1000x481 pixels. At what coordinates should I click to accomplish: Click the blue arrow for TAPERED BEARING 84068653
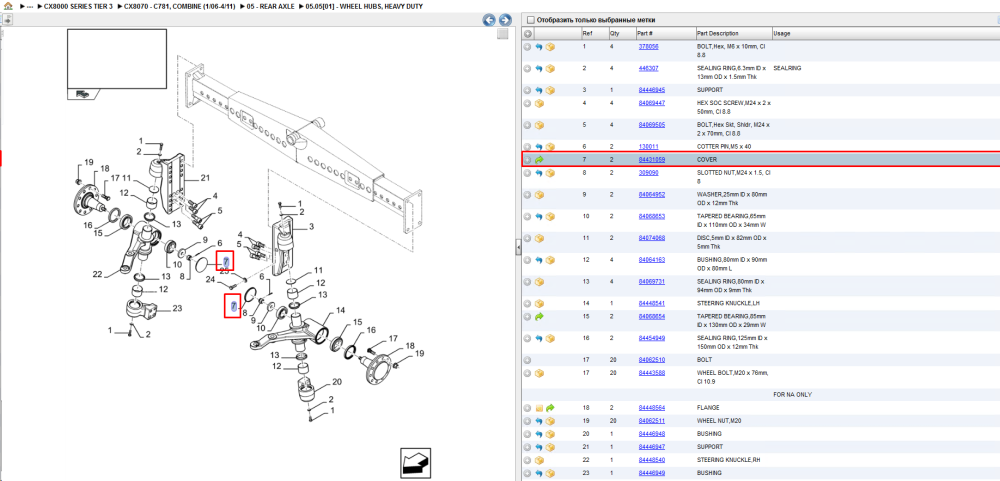(x=539, y=216)
